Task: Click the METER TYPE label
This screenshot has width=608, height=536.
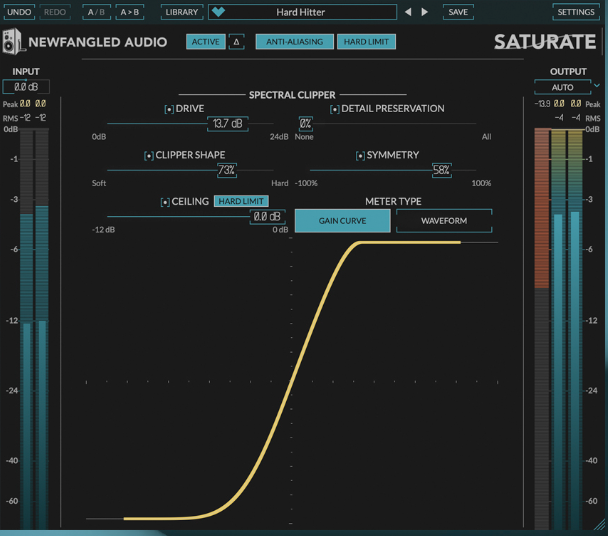Action: click(x=393, y=202)
